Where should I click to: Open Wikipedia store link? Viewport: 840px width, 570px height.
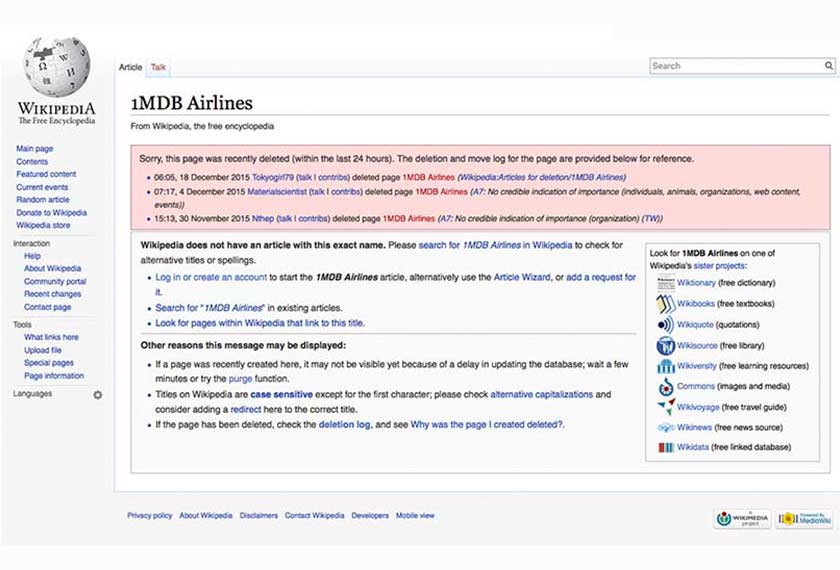click(43, 225)
